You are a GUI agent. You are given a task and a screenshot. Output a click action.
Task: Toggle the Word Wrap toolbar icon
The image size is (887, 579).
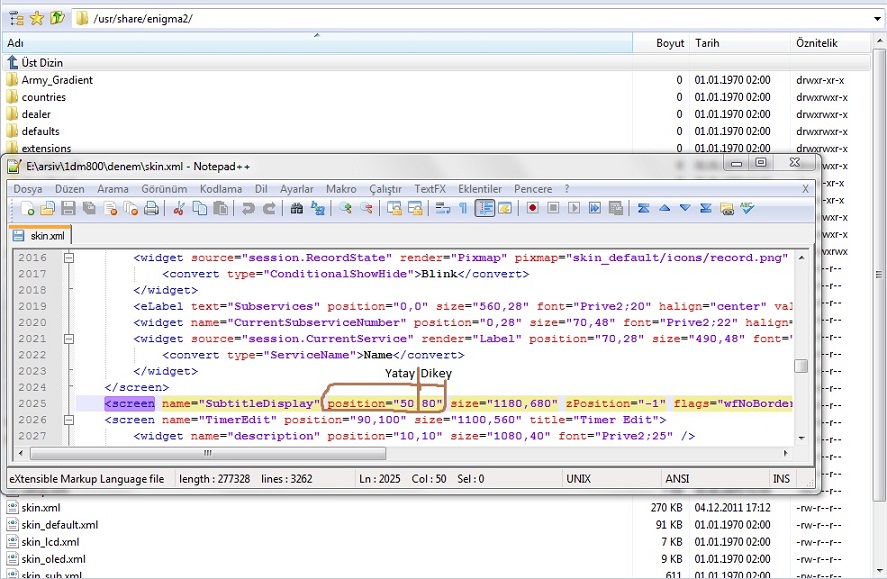coord(442,209)
